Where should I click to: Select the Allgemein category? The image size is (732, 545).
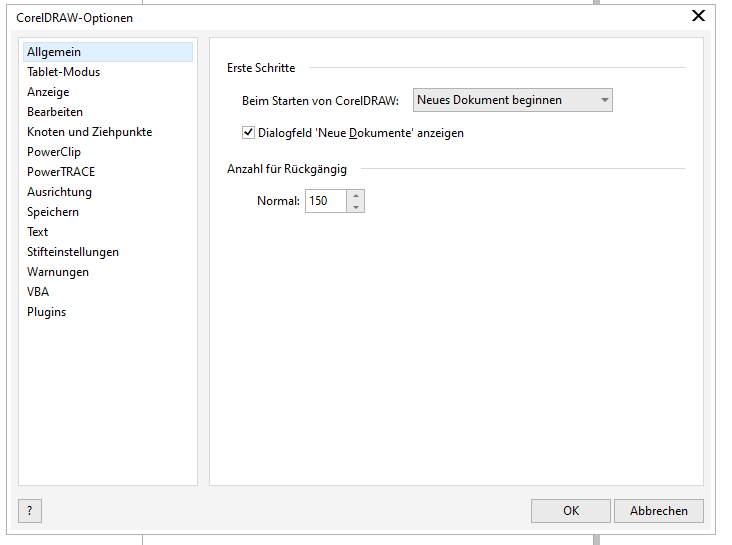coord(108,52)
